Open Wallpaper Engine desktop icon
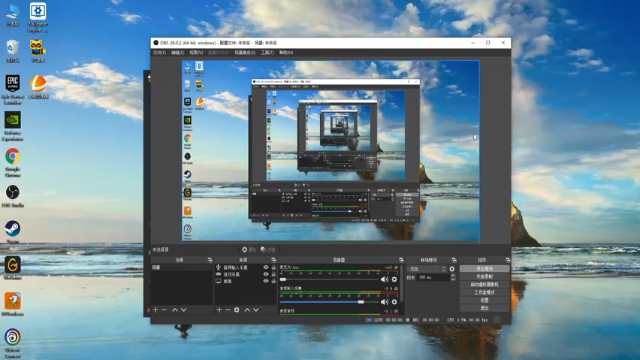 pos(38,17)
